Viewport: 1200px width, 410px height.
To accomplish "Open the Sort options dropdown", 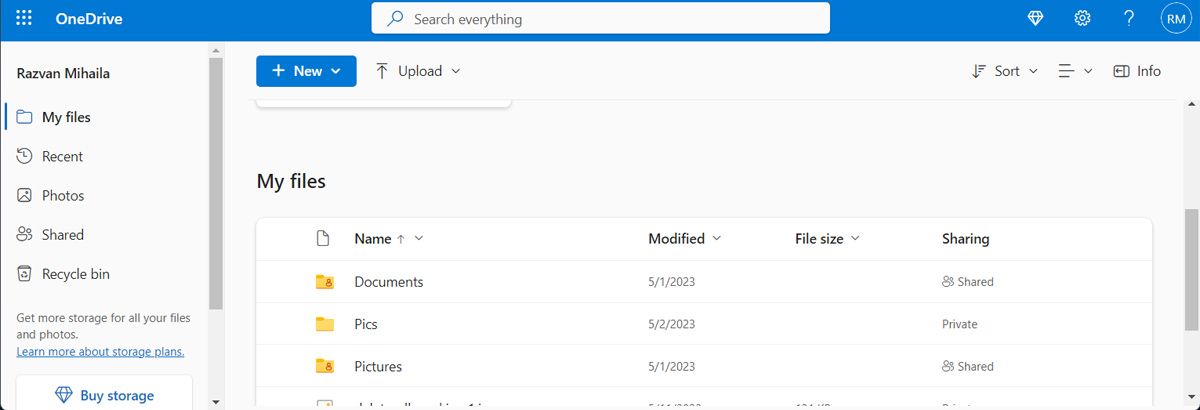I will coord(1005,71).
